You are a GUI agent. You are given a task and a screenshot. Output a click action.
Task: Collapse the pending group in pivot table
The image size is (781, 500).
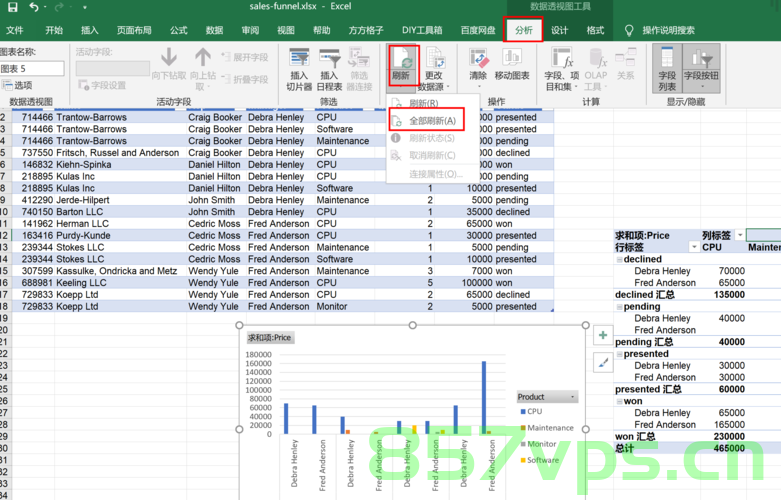click(x=620, y=307)
